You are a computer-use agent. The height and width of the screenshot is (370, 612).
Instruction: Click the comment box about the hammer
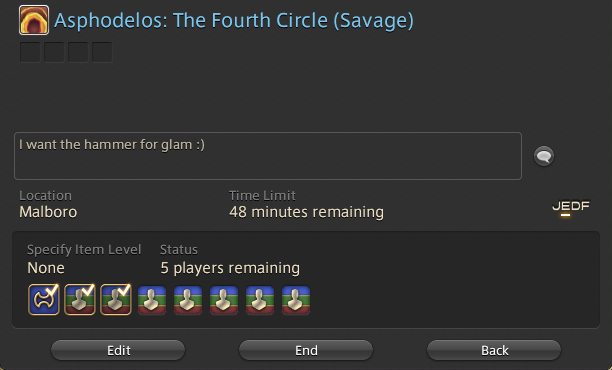click(268, 156)
